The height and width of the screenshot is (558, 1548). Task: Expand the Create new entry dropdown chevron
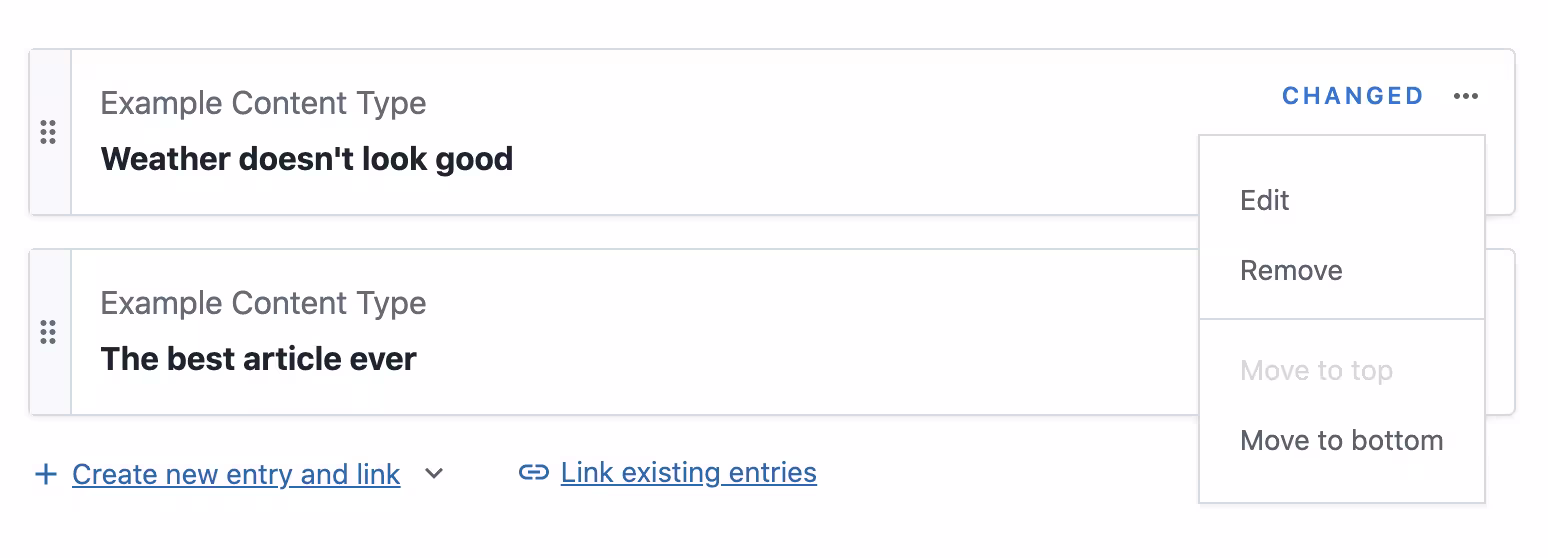pos(434,474)
